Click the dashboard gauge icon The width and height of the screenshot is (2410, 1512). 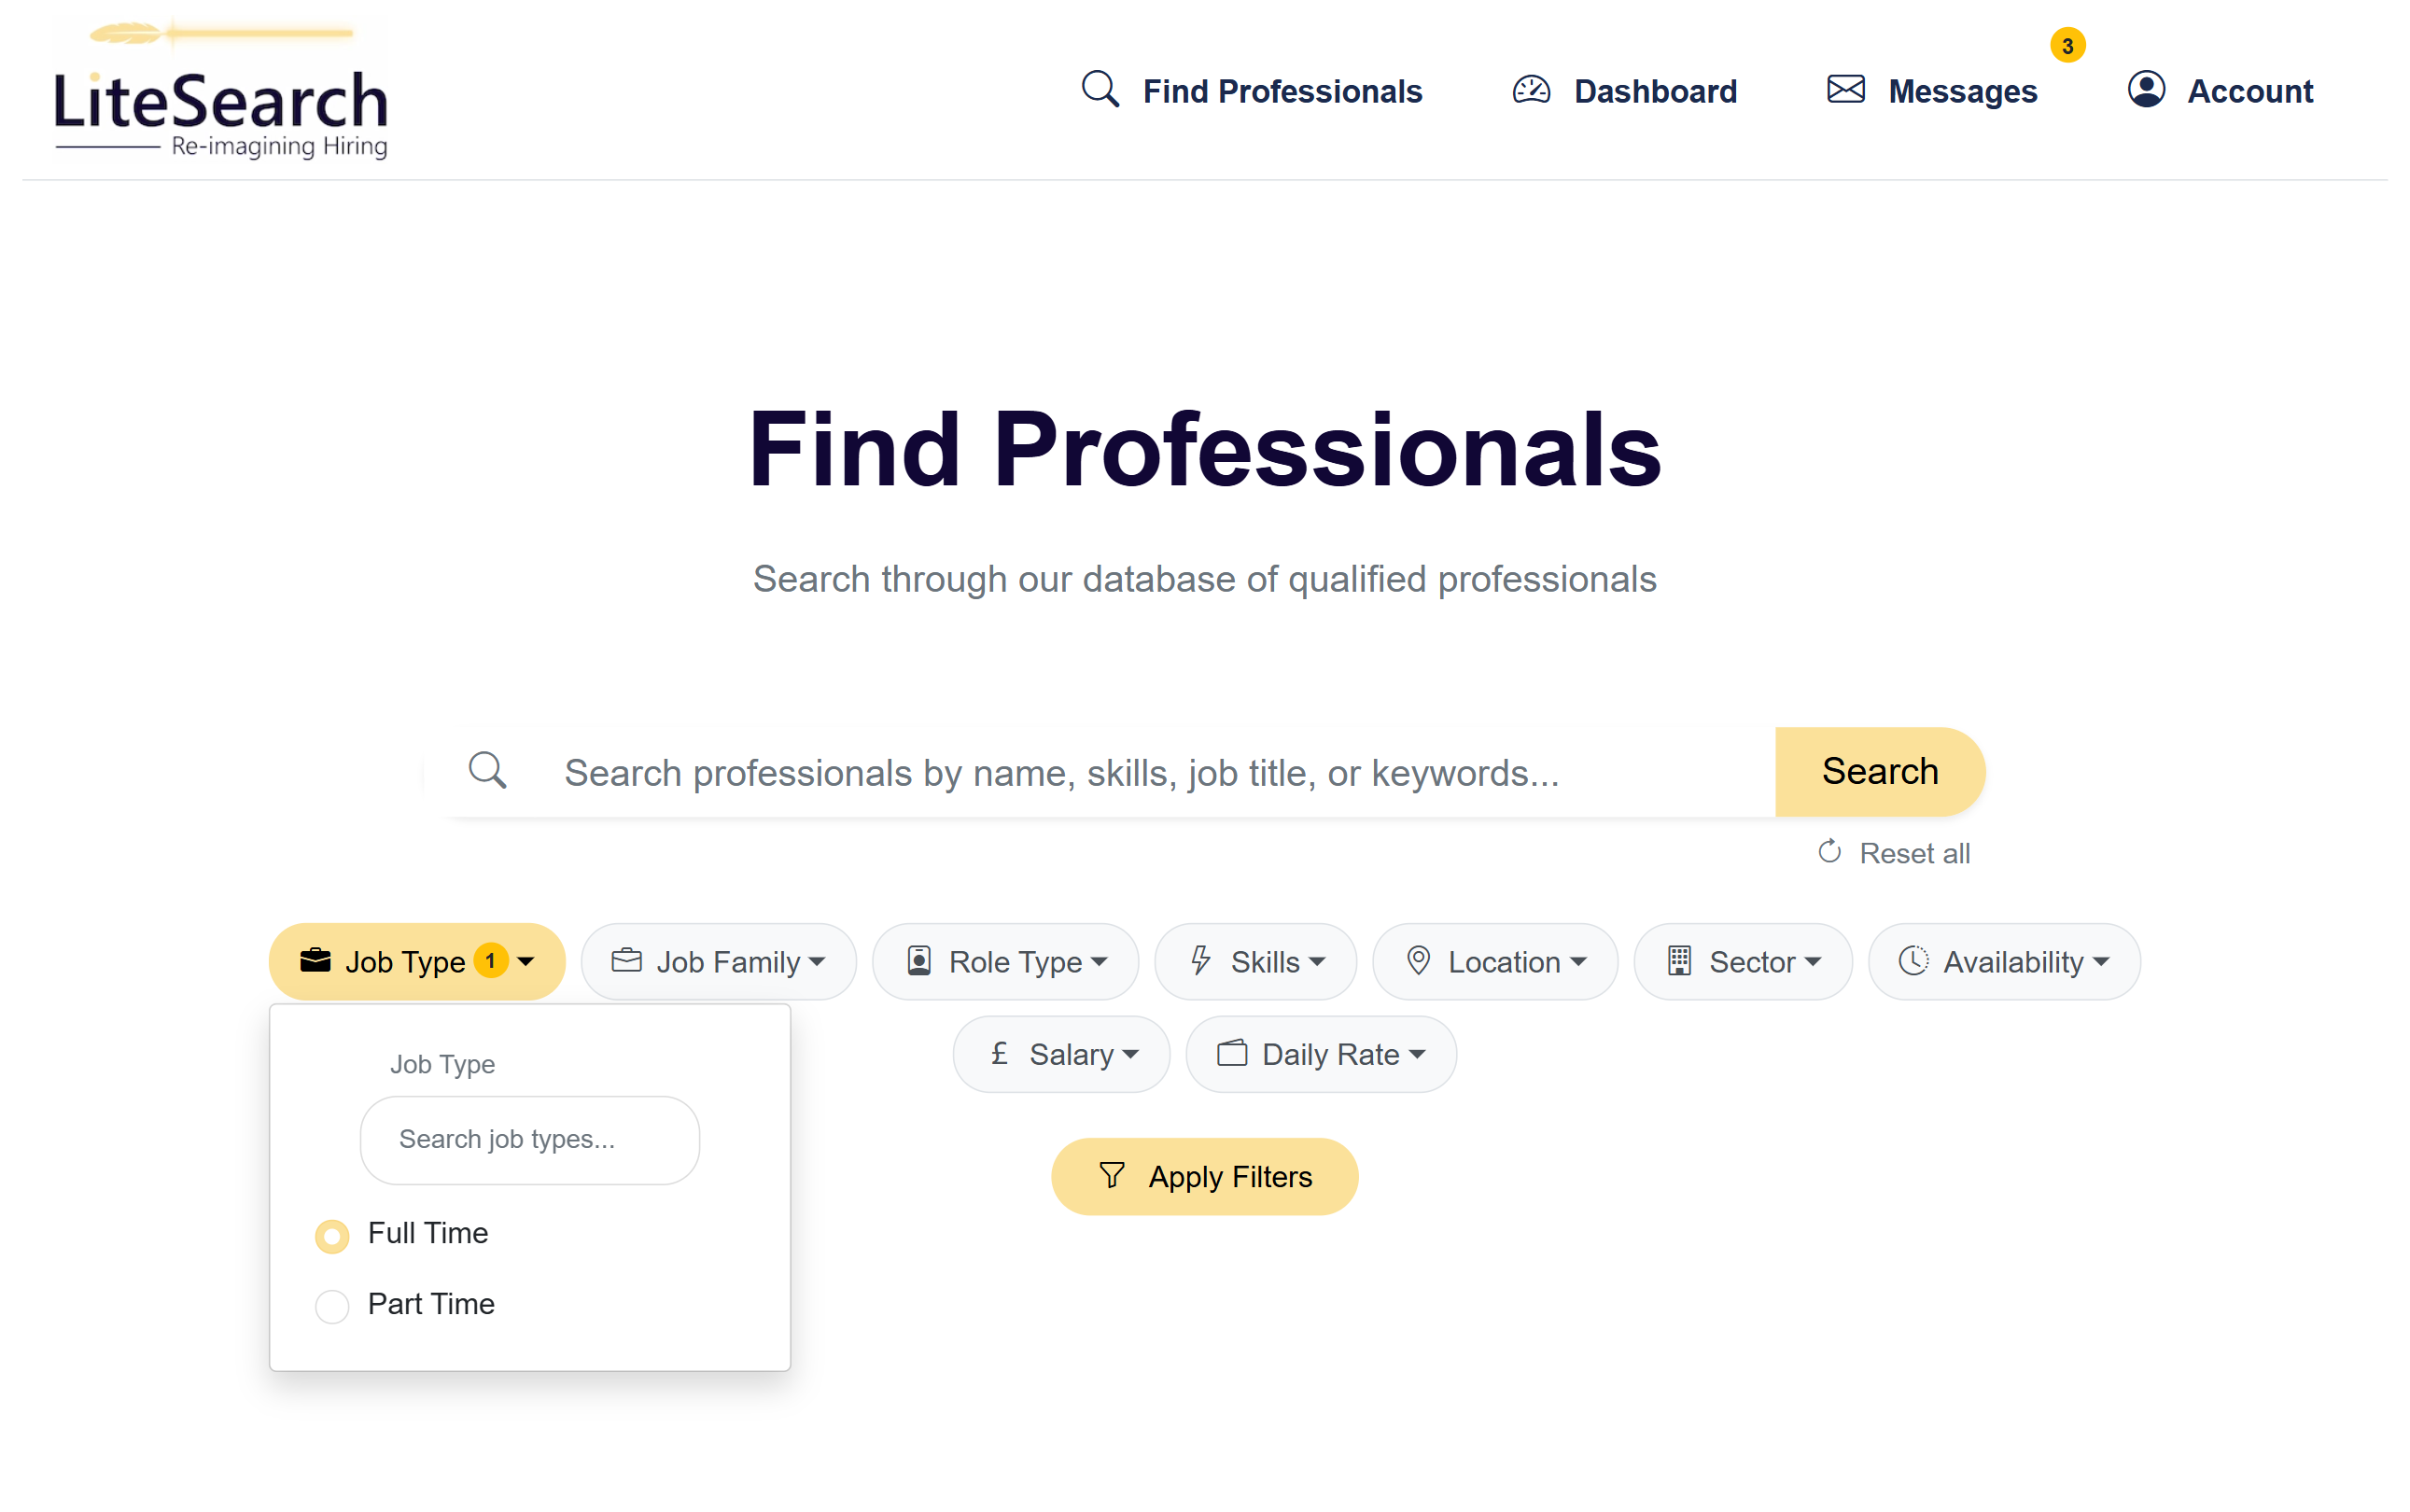(x=1531, y=90)
